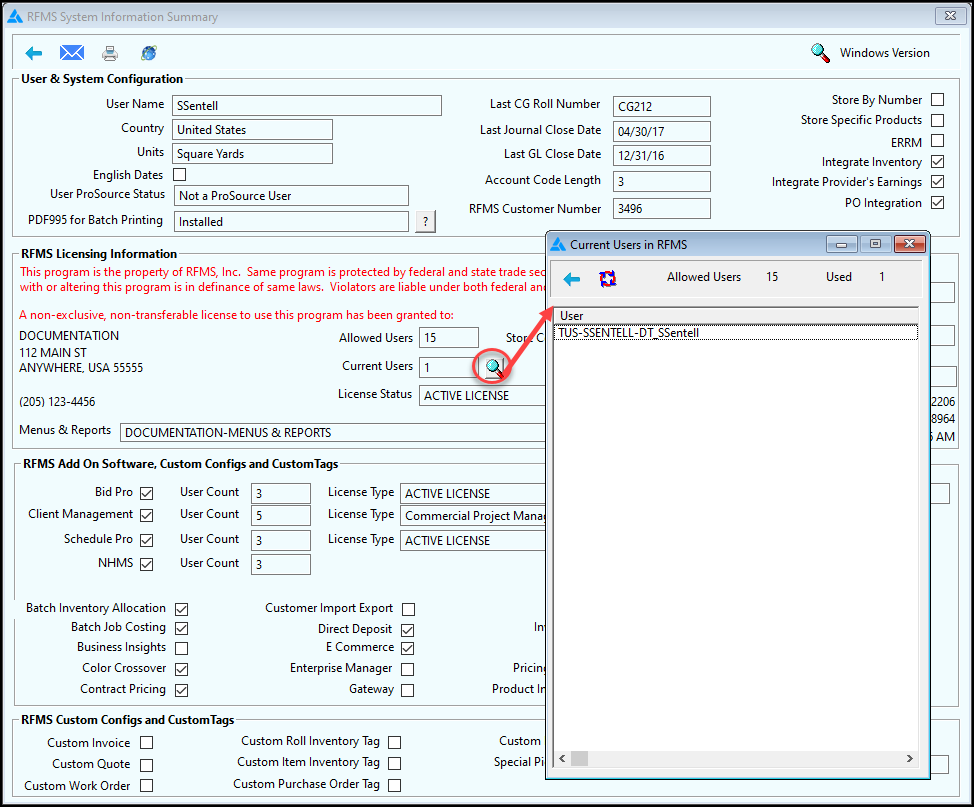
Task: Click the horizontal scrollbar left arrow
Action: 562,759
